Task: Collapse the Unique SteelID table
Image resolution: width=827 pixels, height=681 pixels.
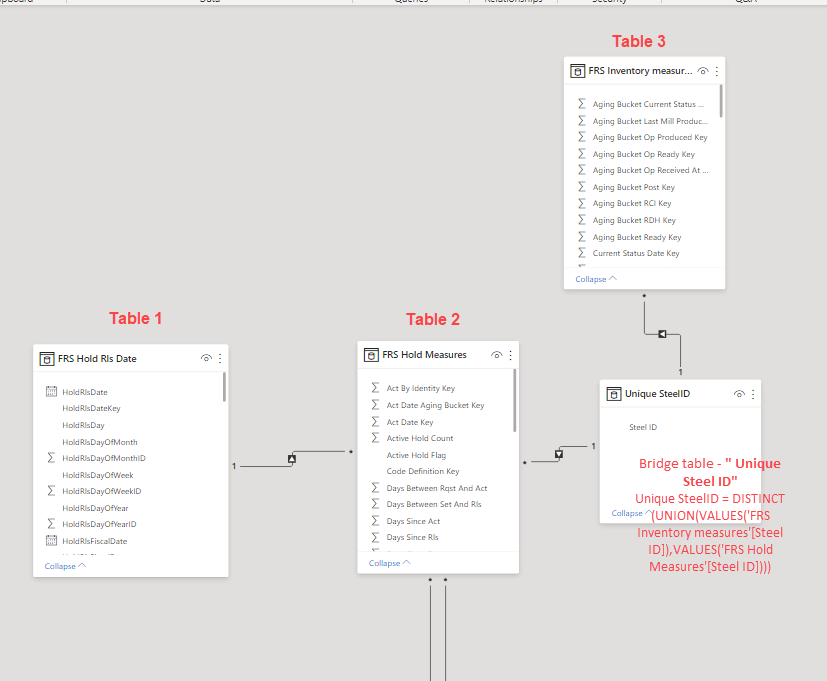Action: pos(631,513)
